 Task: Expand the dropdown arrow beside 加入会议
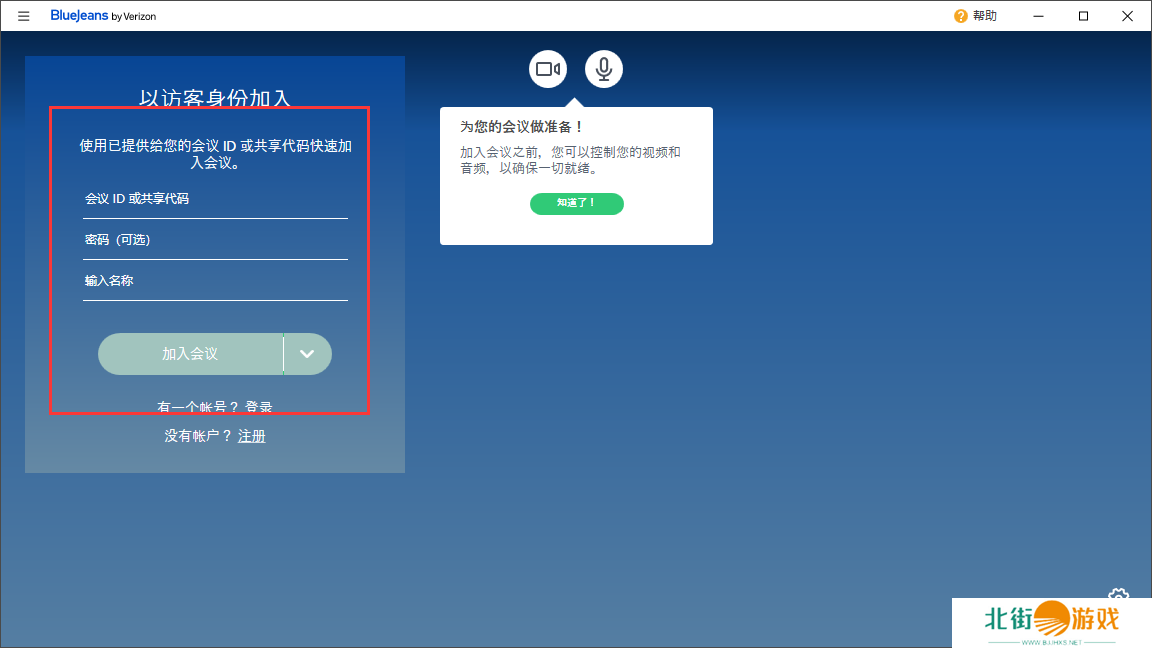click(308, 354)
